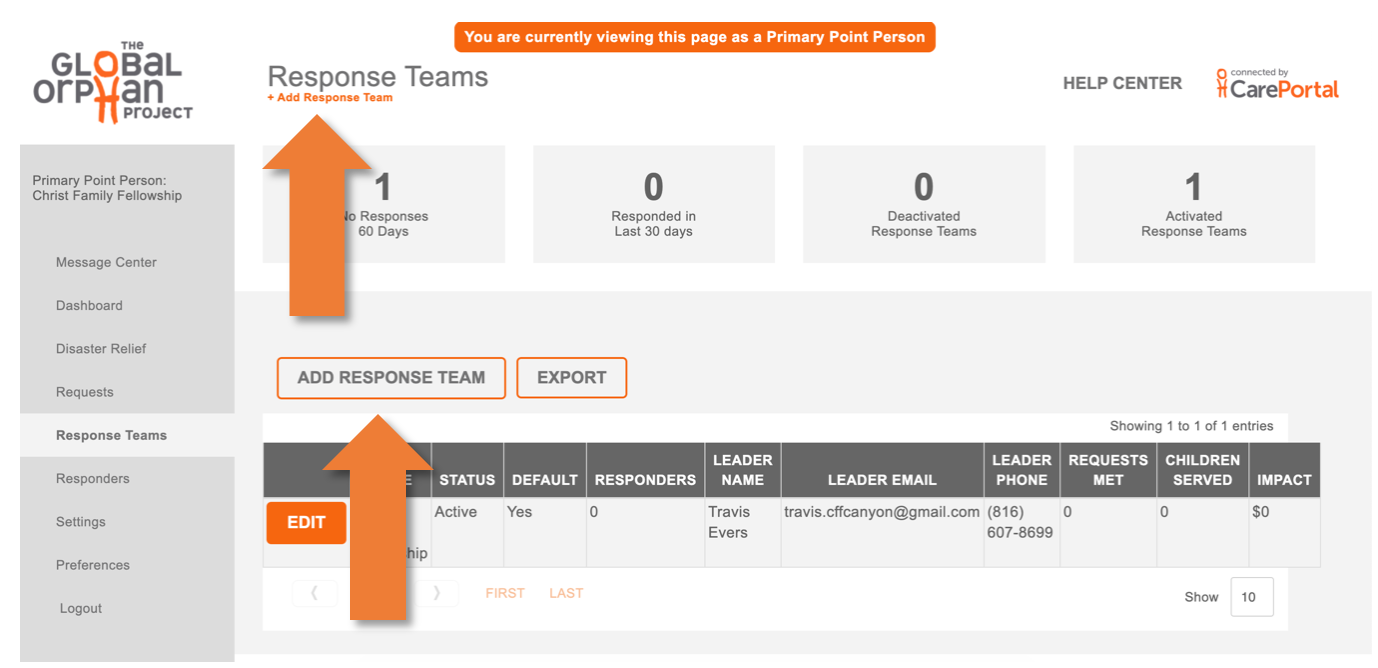The image size is (1378, 668).
Task: Open Disaster Relief sidebar item
Action: (x=101, y=349)
